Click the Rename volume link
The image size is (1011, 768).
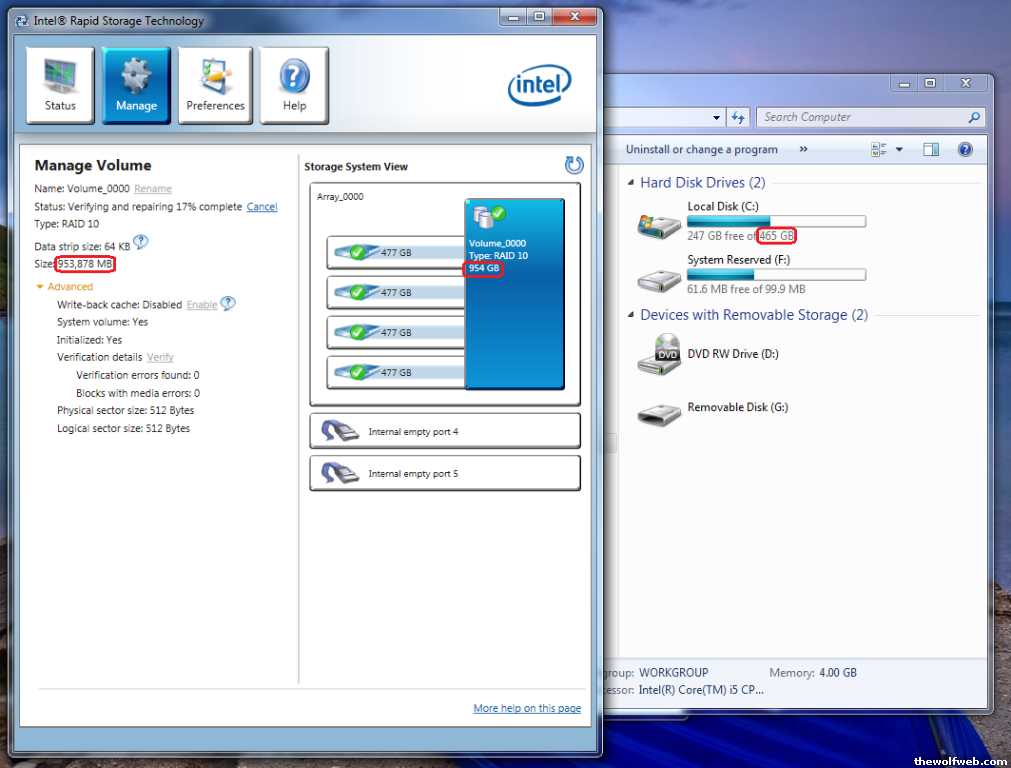pos(153,189)
